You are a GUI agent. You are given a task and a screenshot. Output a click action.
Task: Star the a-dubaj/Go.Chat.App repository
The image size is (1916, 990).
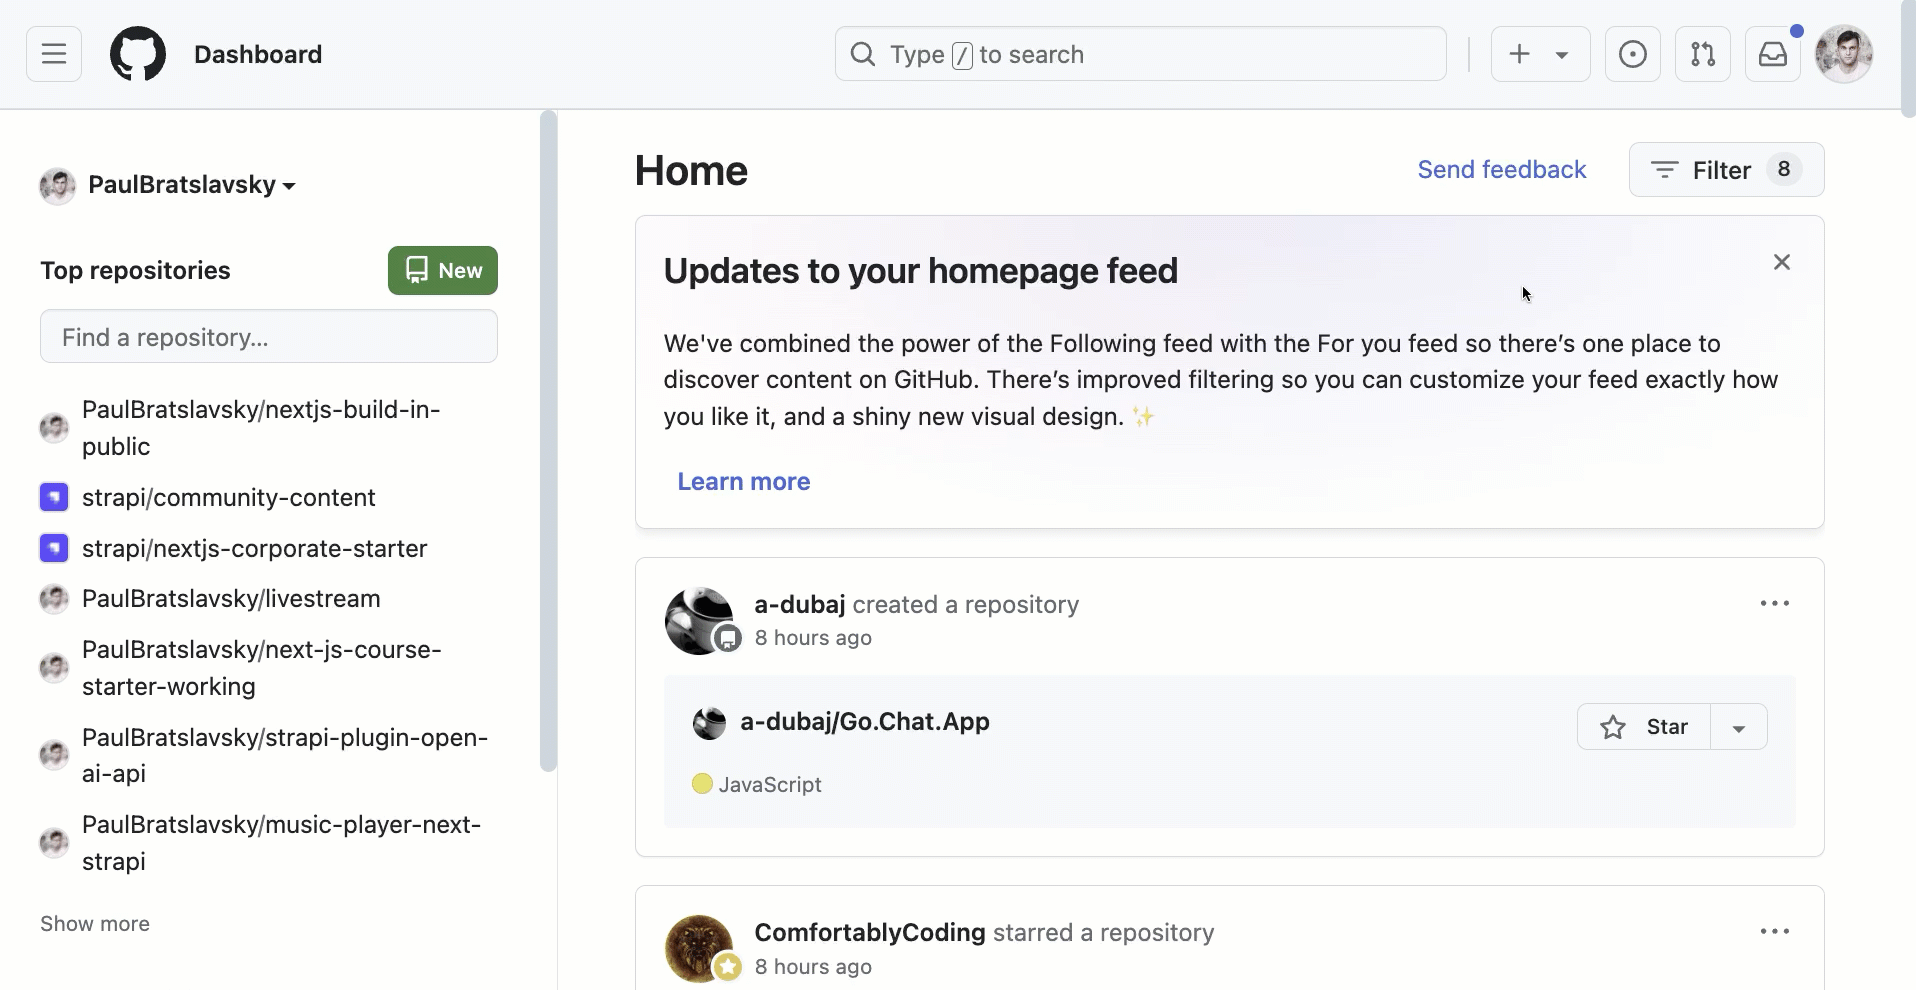[1644, 727]
